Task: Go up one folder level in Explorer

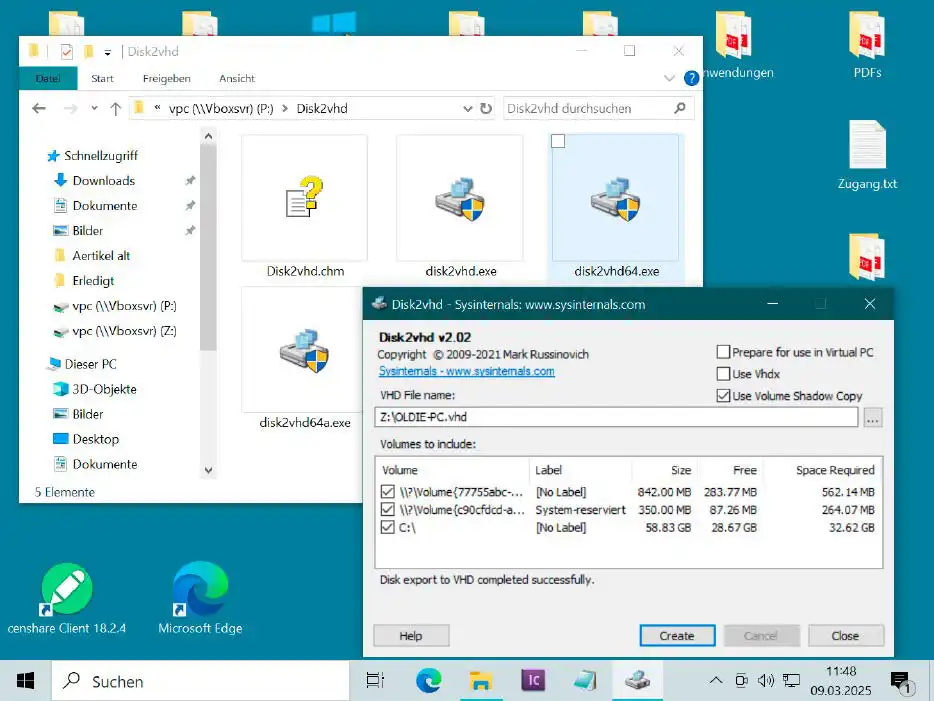Action: 116,108
